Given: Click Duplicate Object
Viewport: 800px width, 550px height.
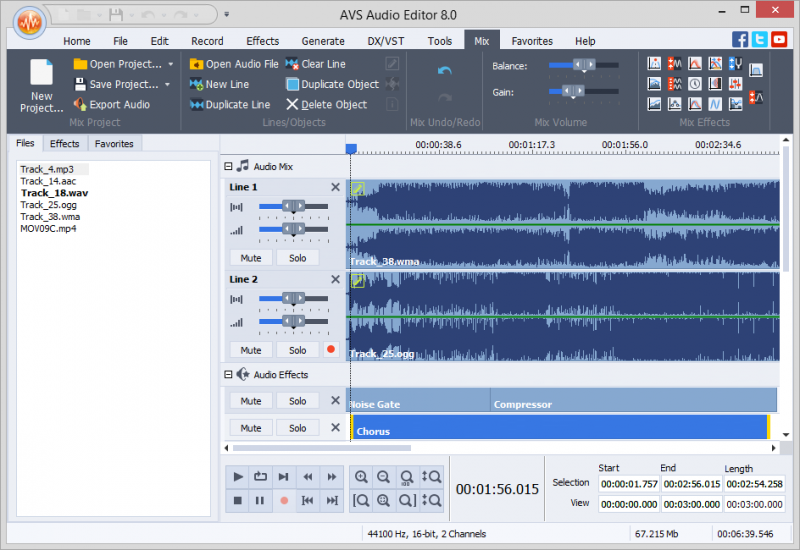Looking at the screenshot, I should coord(333,84).
